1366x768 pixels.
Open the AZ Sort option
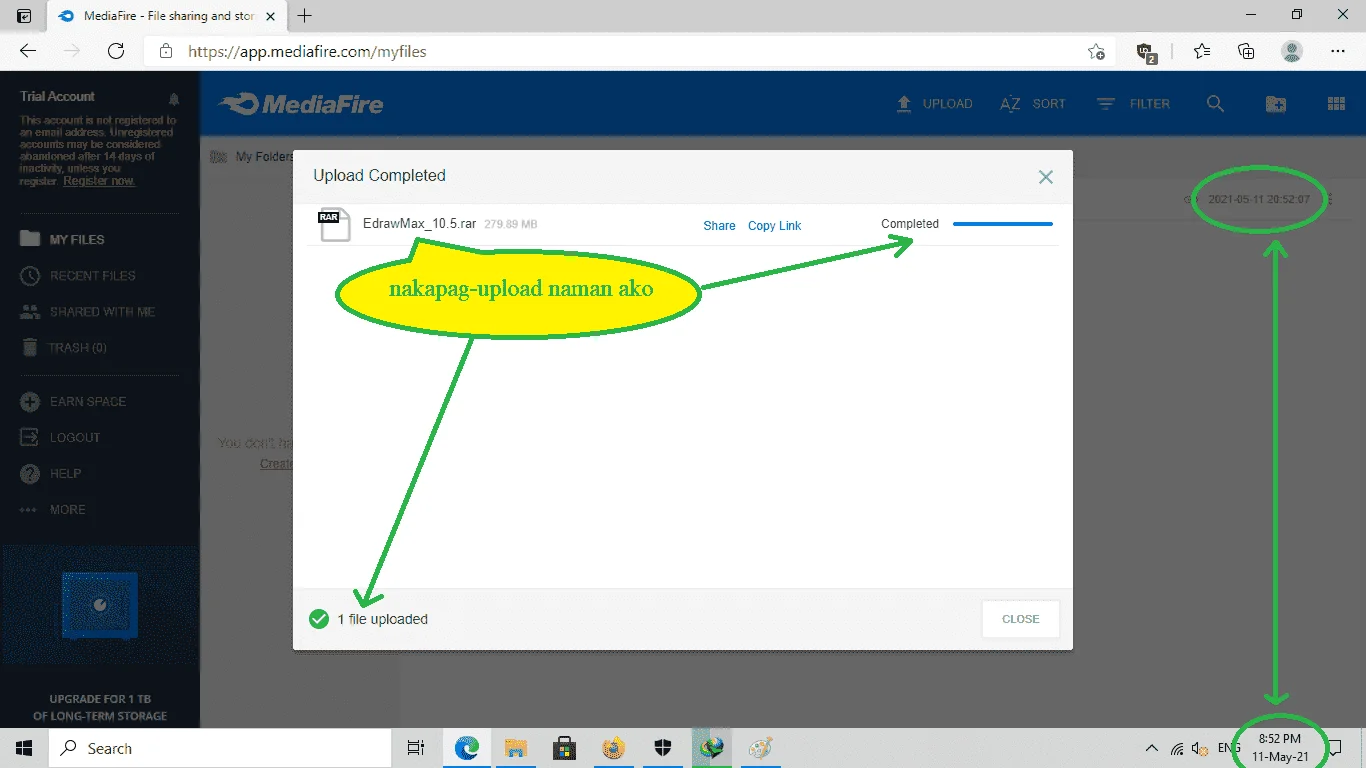coord(1033,104)
